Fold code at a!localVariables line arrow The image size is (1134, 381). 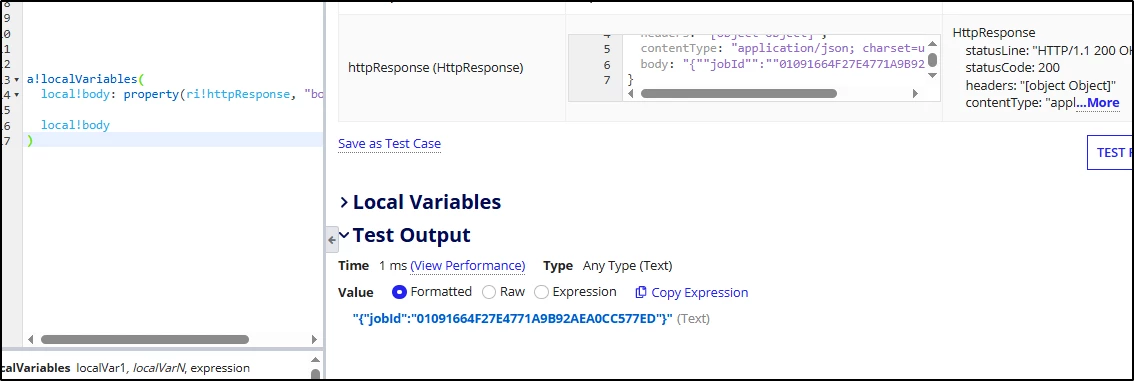pos(16,79)
